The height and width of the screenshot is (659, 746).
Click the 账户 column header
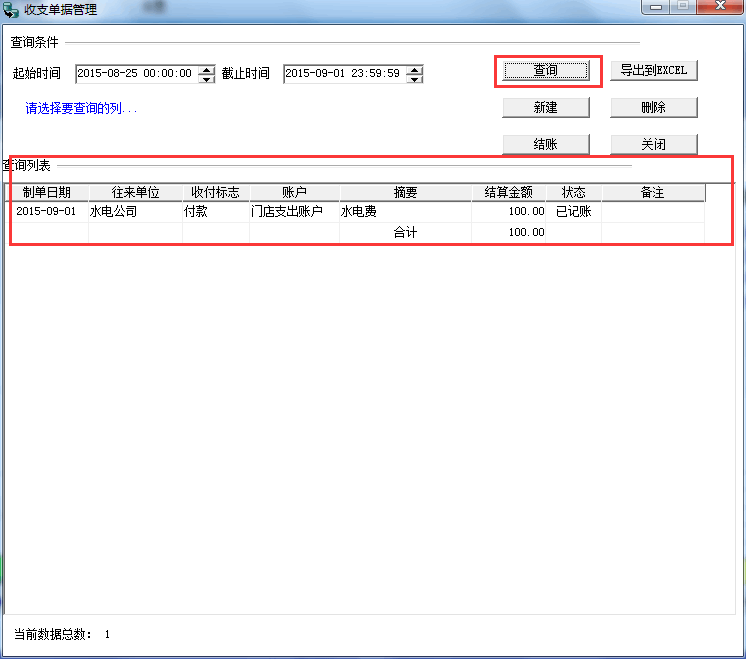294,193
